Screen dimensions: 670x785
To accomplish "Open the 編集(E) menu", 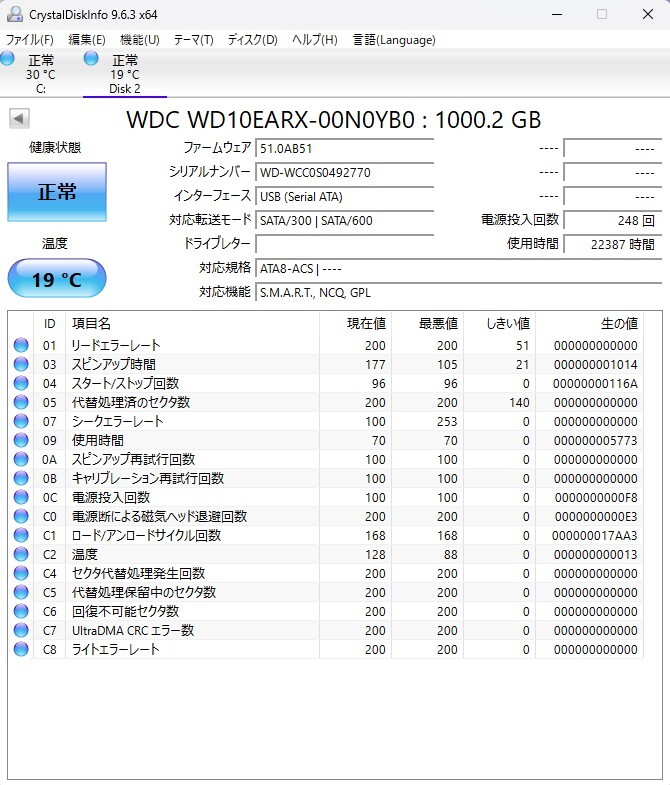I will click(x=87, y=40).
